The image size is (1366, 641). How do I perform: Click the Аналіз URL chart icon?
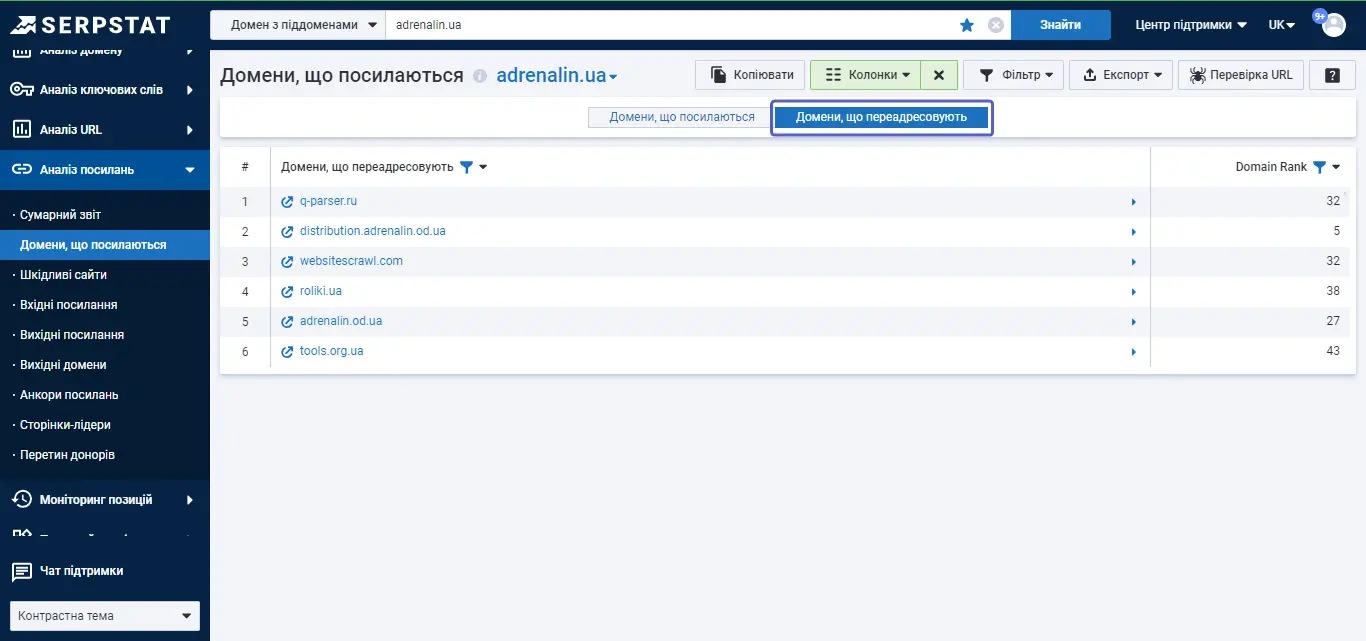21,129
